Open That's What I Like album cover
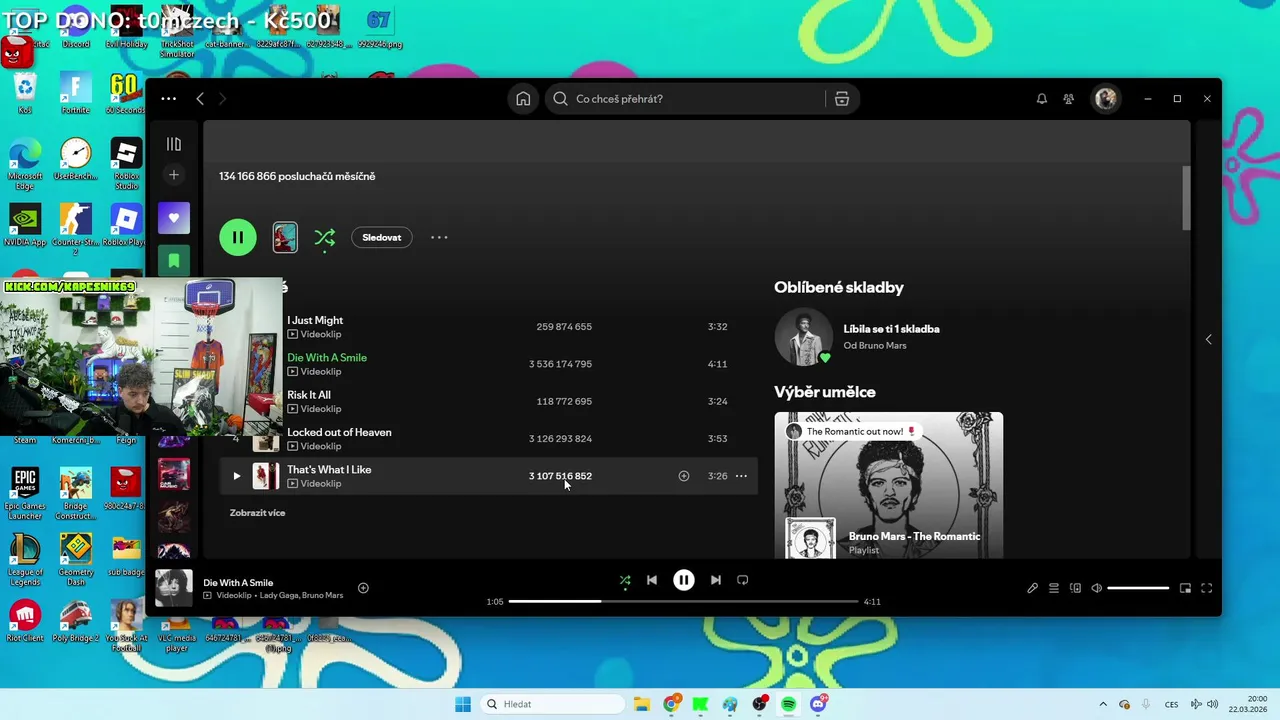This screenshot has height=720, width=1280. 265,476
